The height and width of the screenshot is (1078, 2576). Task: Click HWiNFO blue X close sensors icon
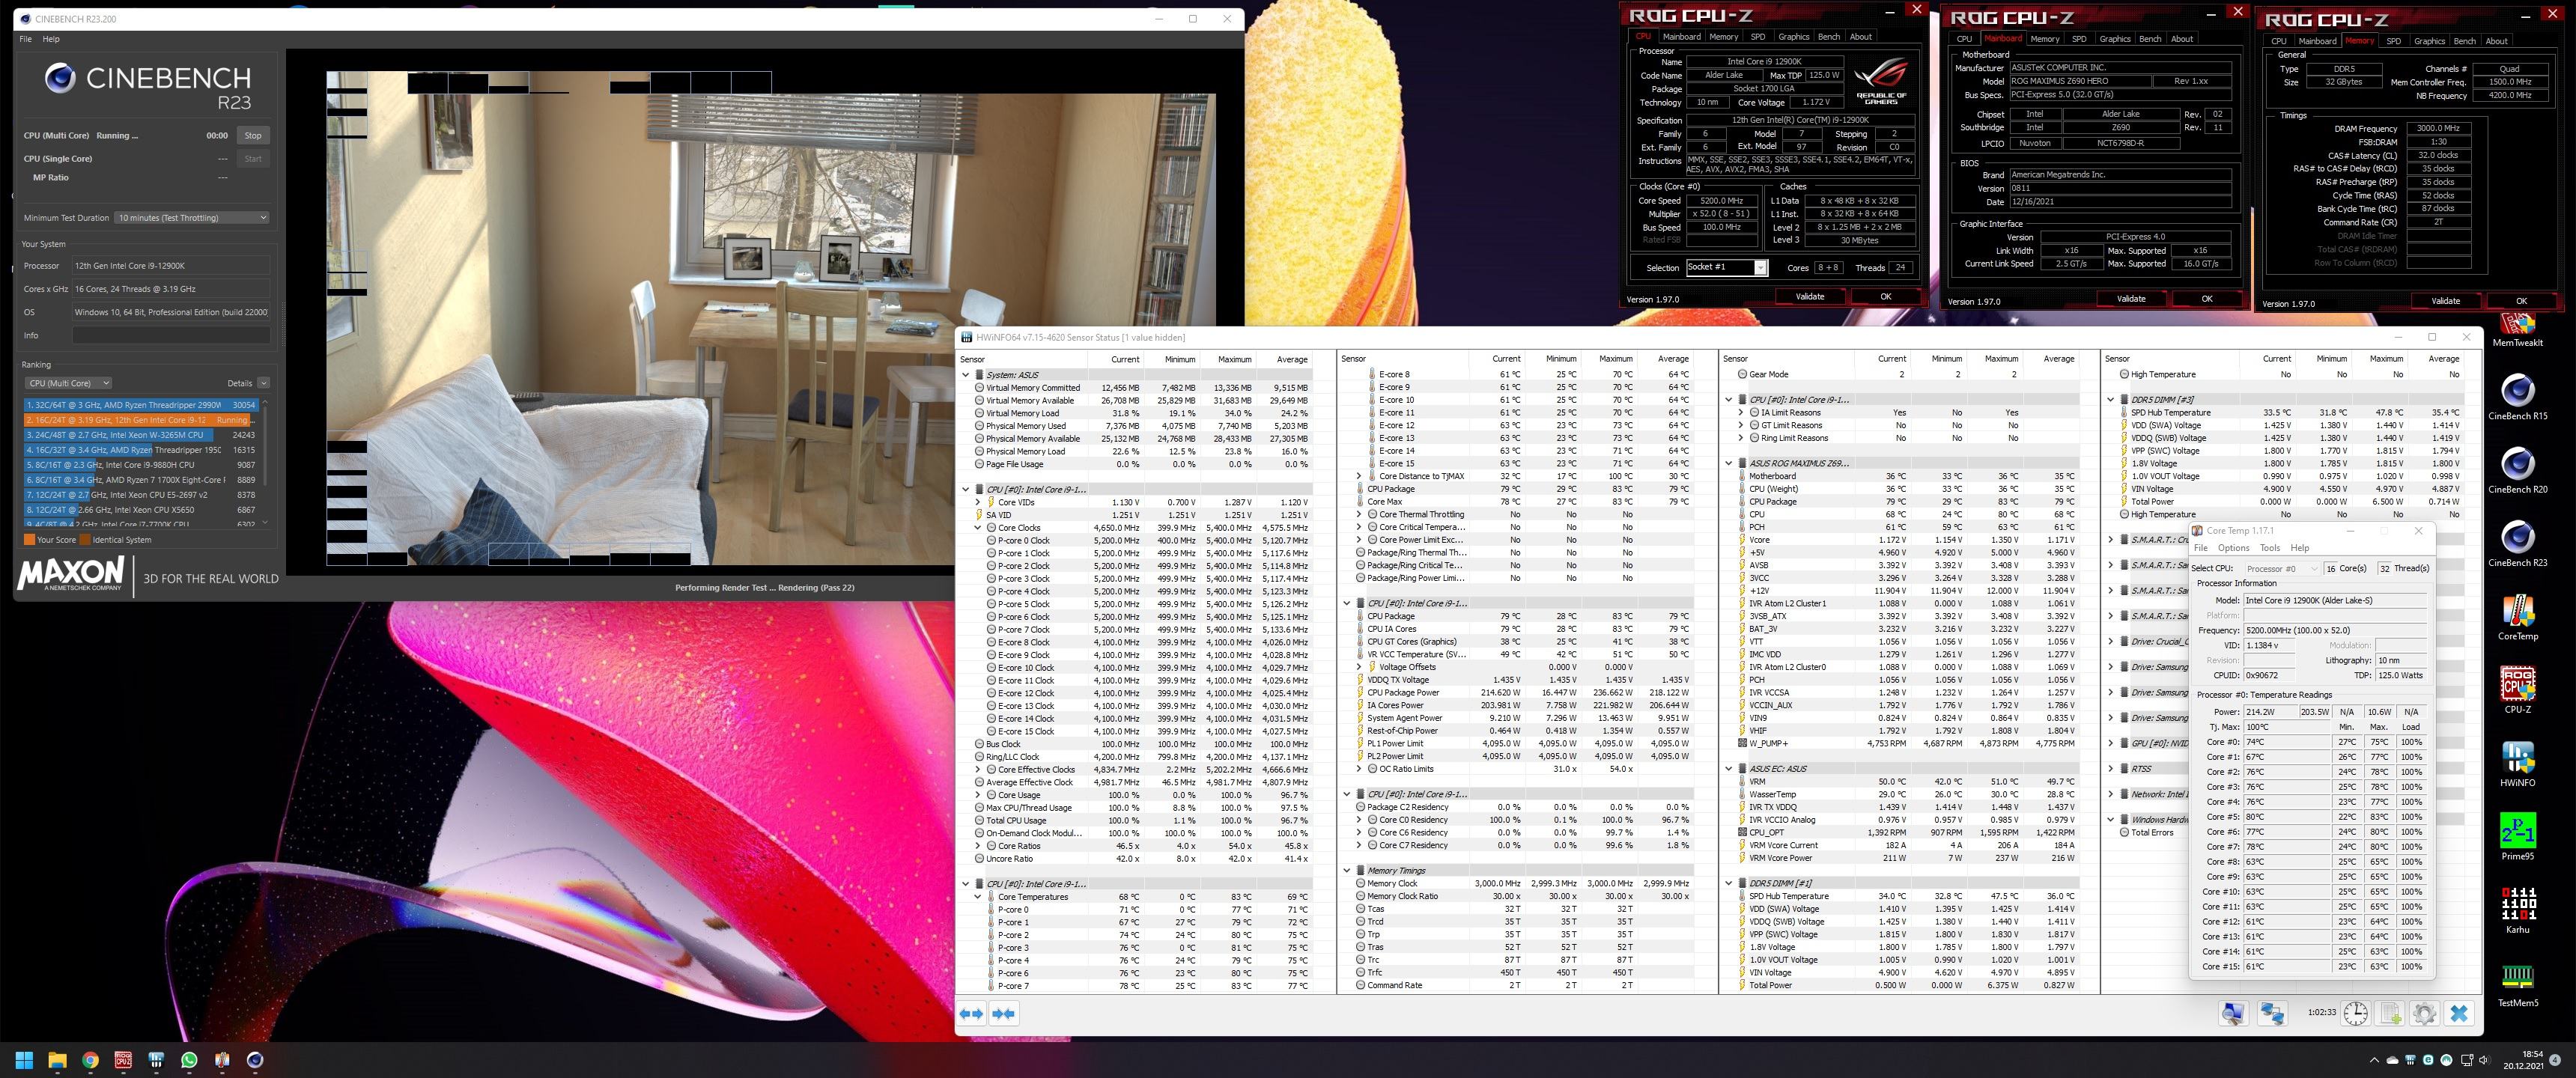pyautogui.click(x=2459, y=1013)
